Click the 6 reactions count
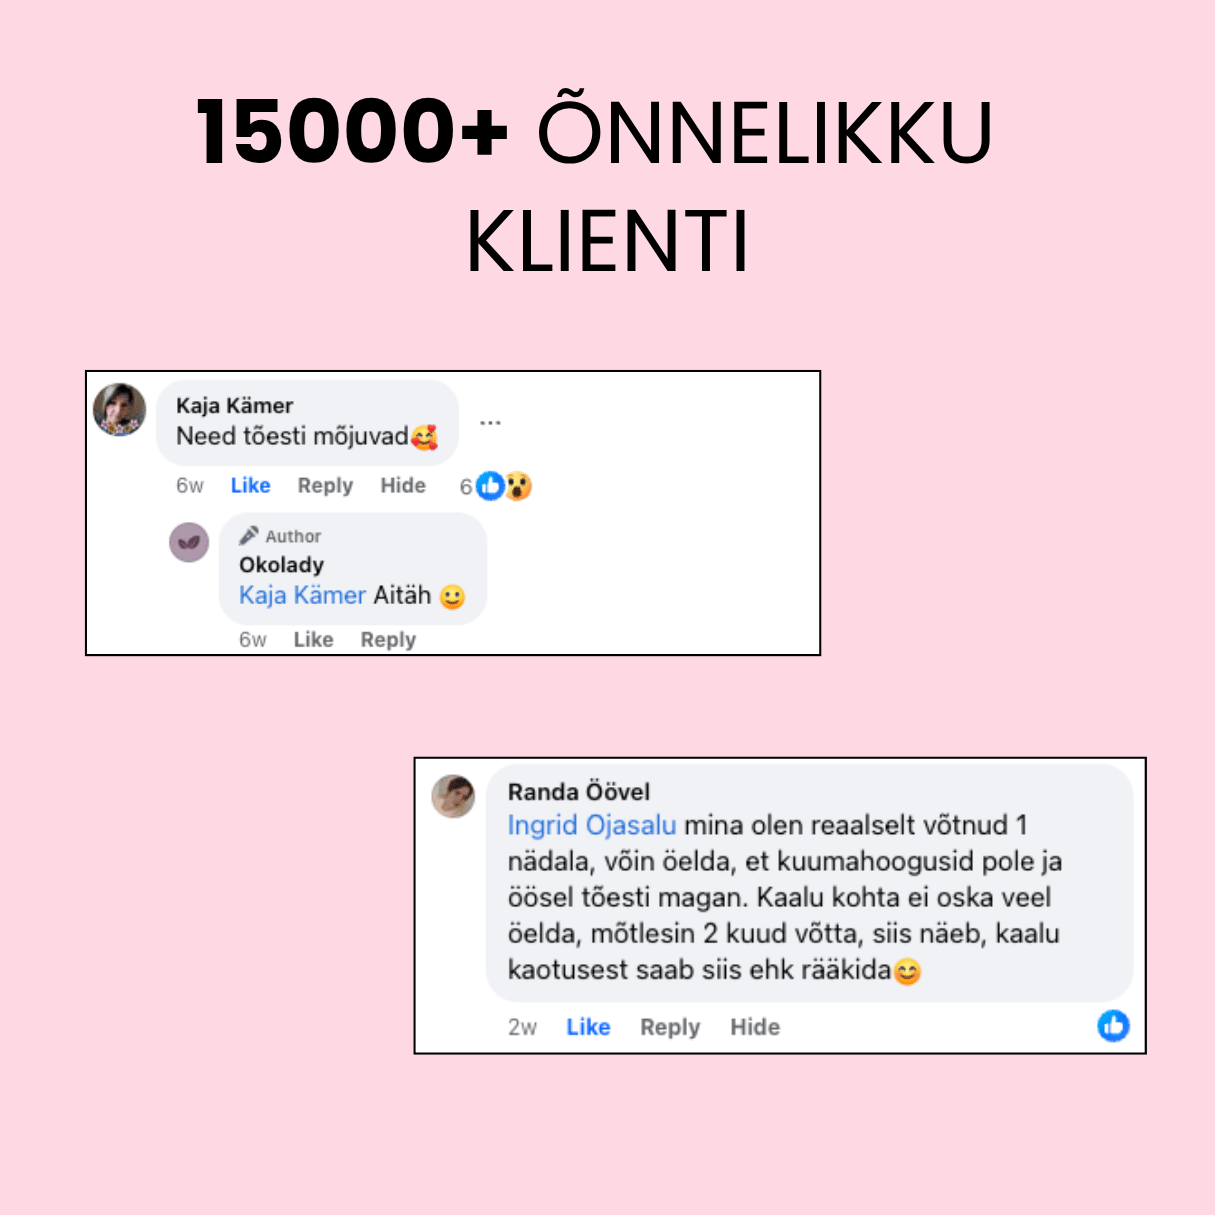Screen dimensions: 1215x1215 tap(465, 487)
